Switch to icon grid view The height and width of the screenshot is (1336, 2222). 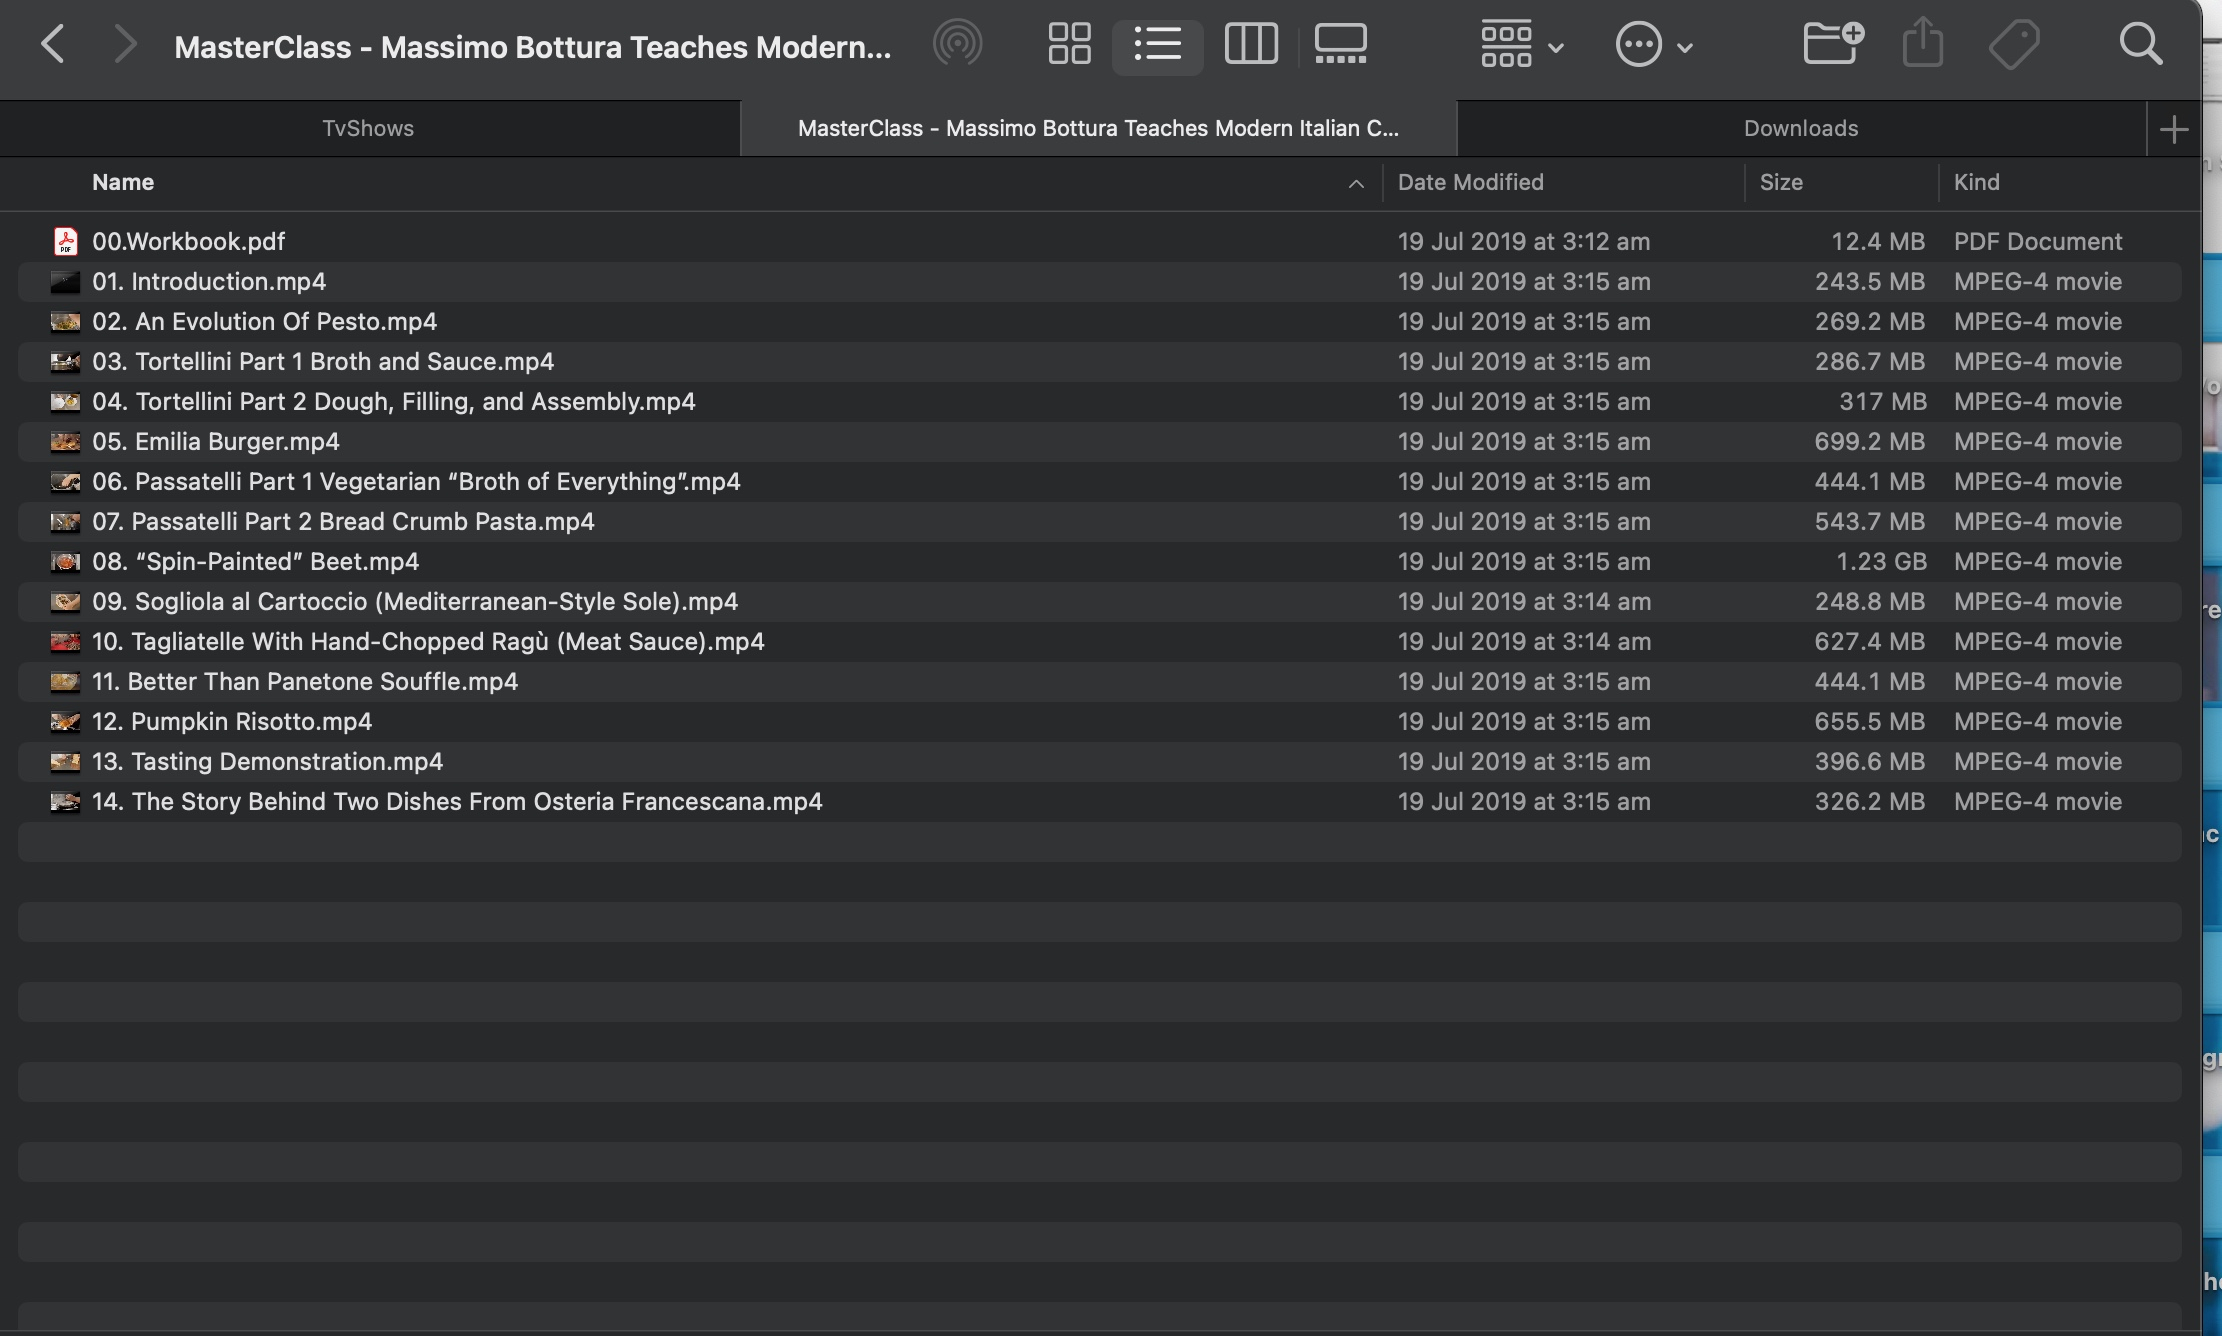coord(1069,45)
